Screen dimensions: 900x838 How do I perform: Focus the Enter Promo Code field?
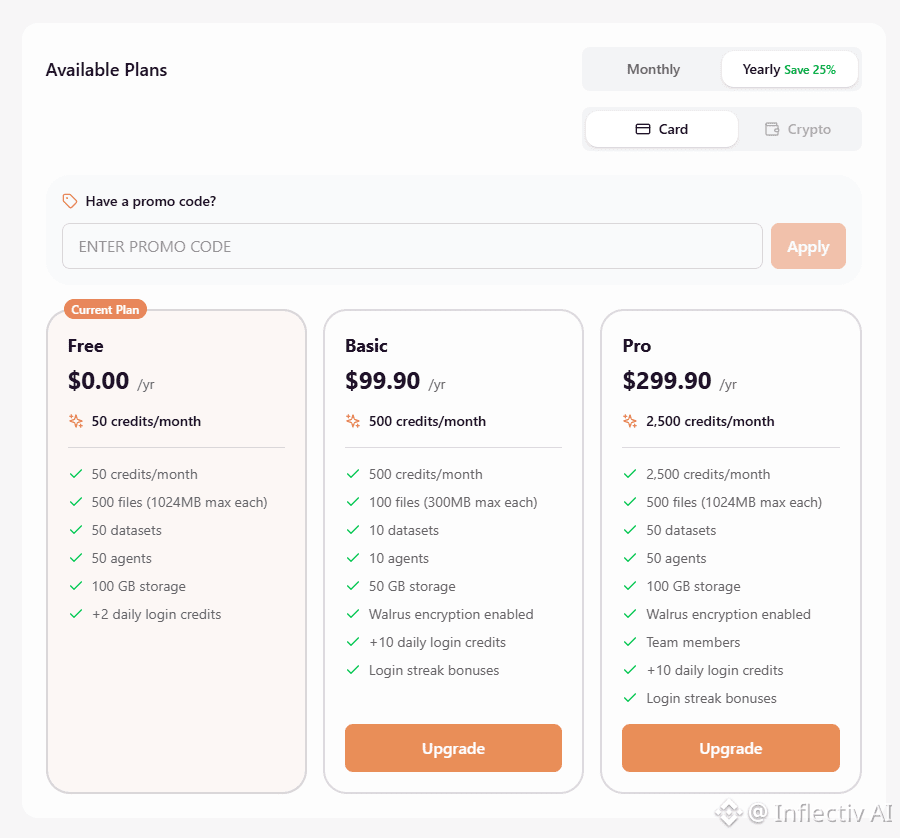pyautogui.click(x=412, y=246)
